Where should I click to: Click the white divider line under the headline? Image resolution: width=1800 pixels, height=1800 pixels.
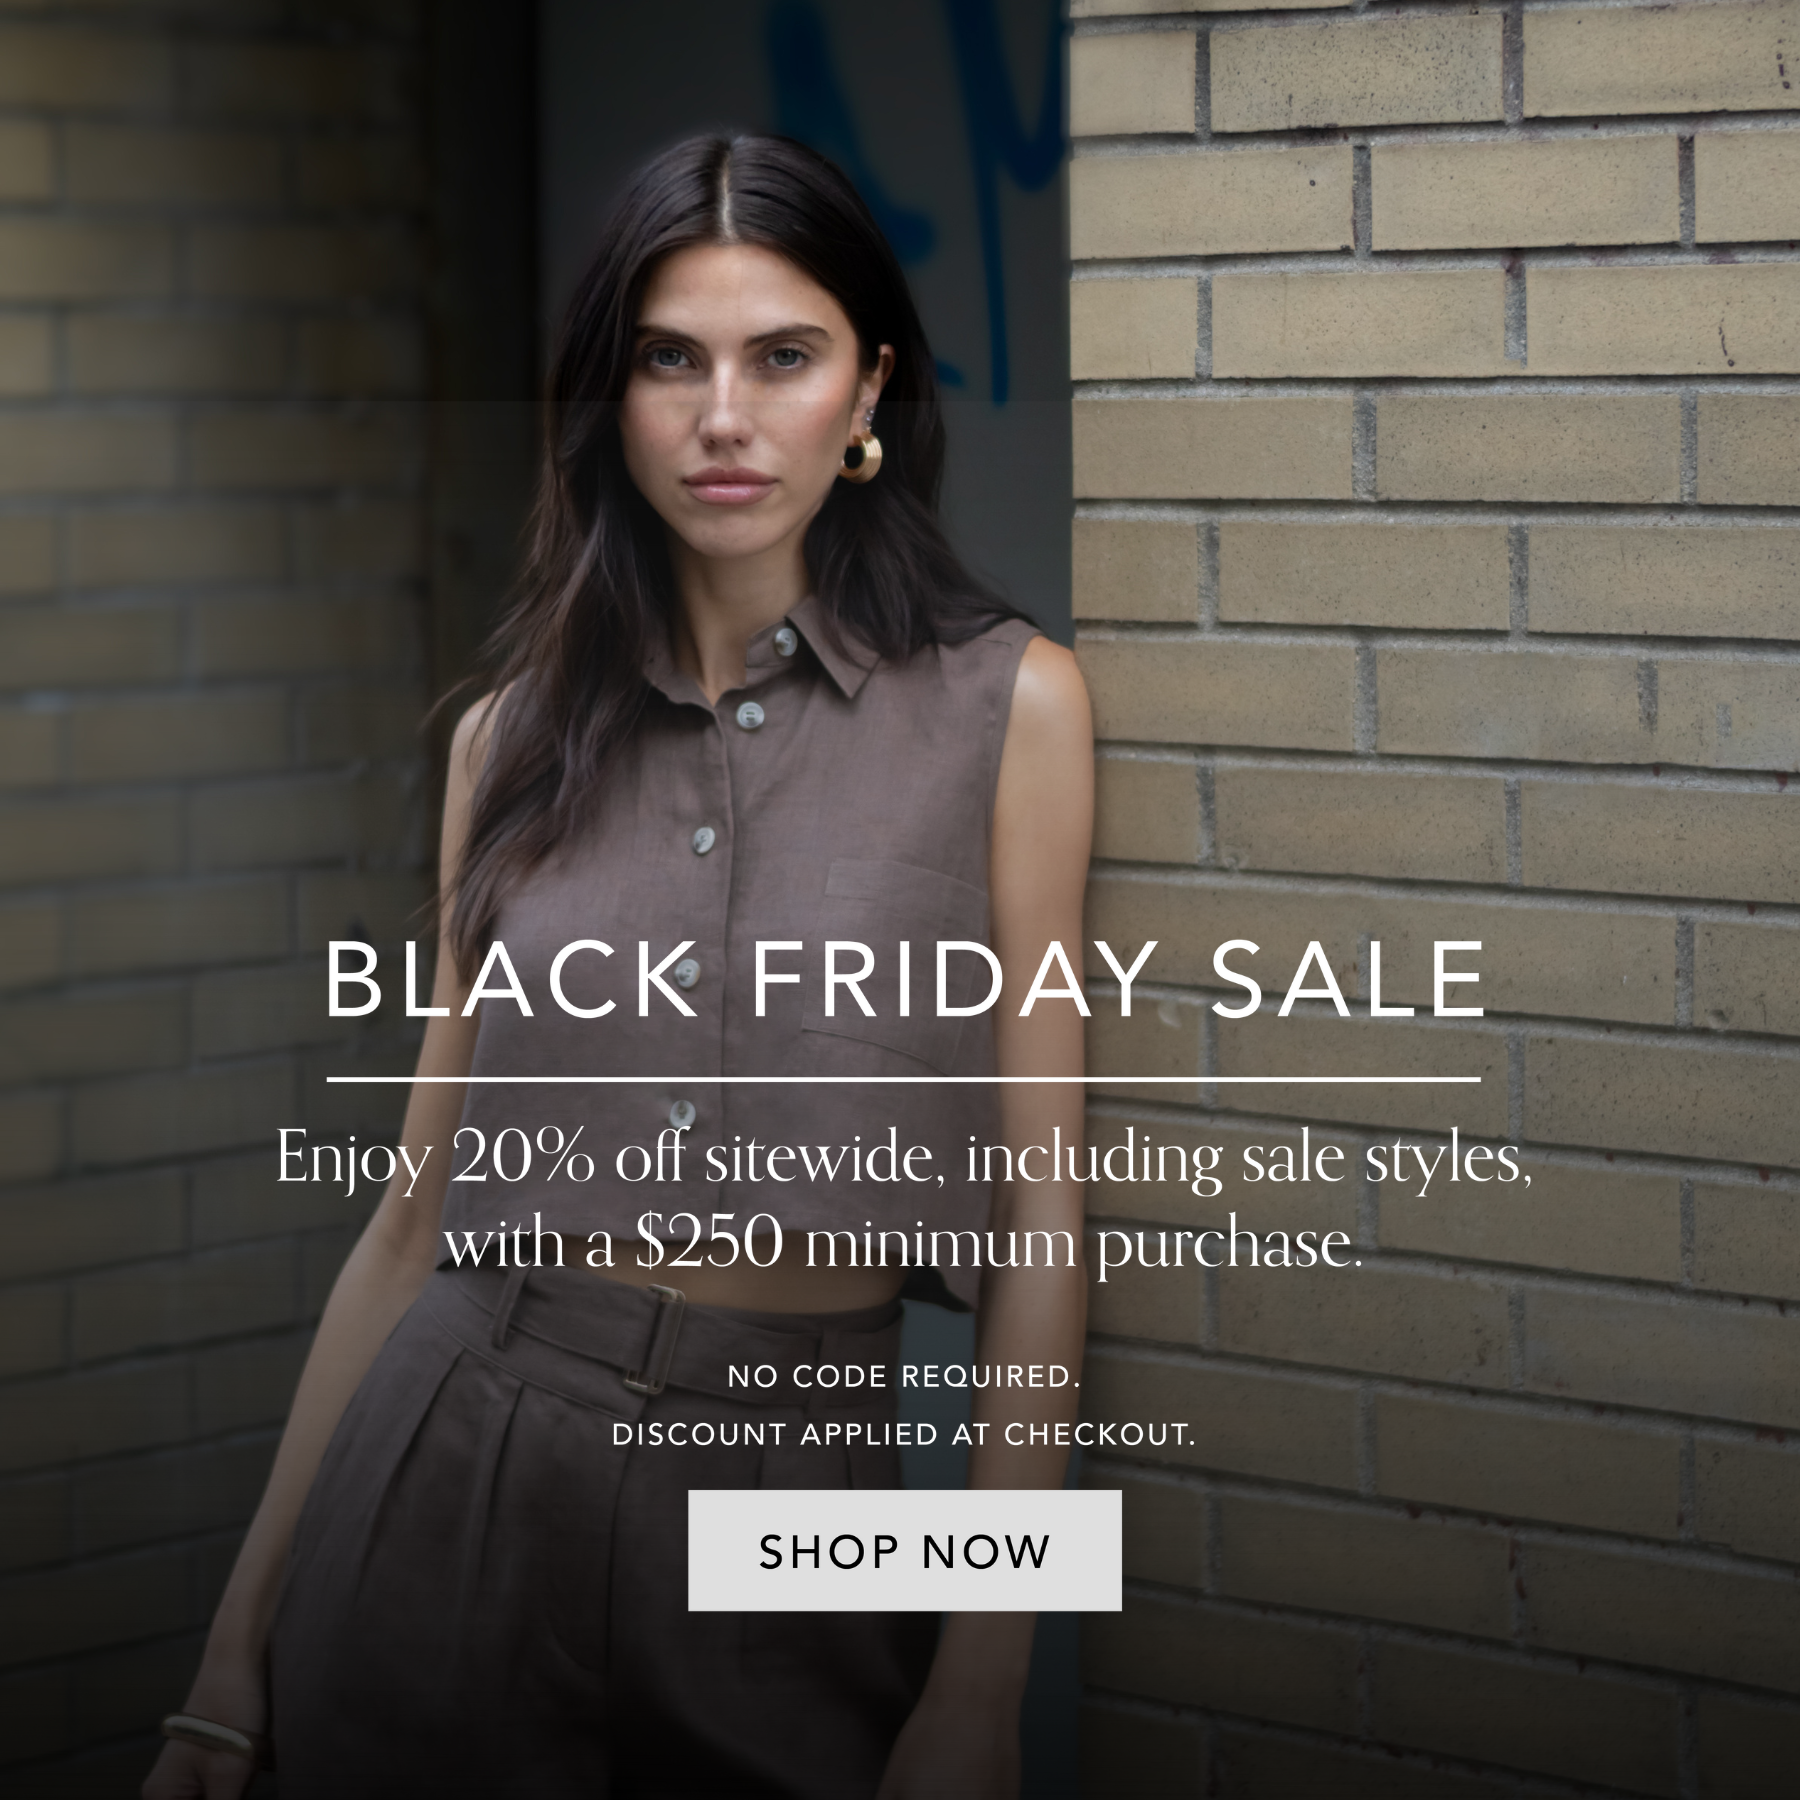pos(904,1080)
